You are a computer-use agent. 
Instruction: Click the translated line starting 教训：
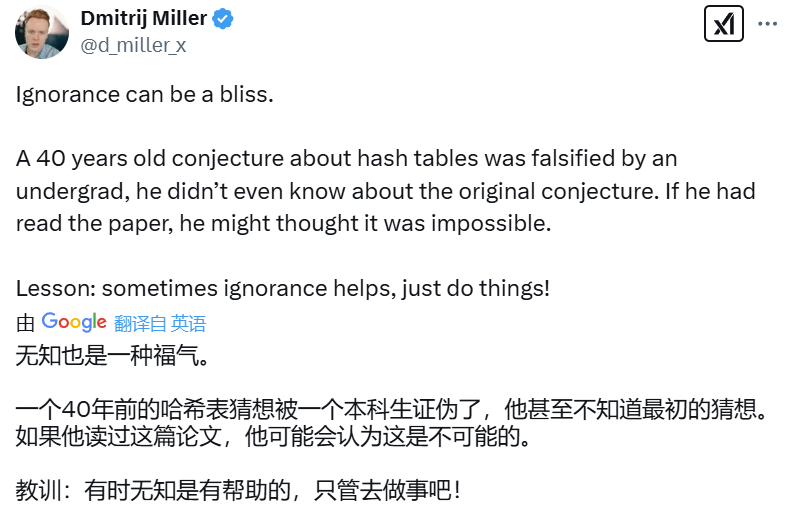coord(238,491)
